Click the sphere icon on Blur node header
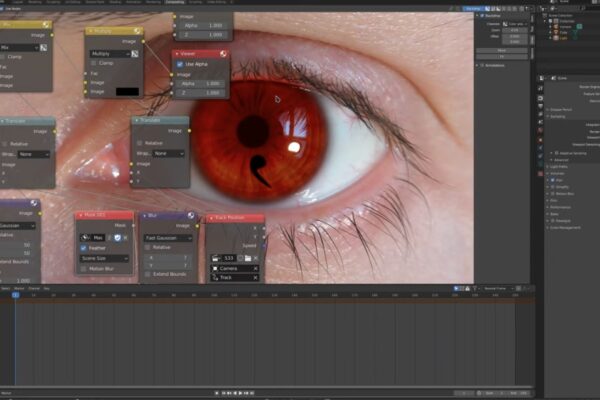The width and height of the screenshot is (600, 400). pyautogui.click(x=191, y=216)
